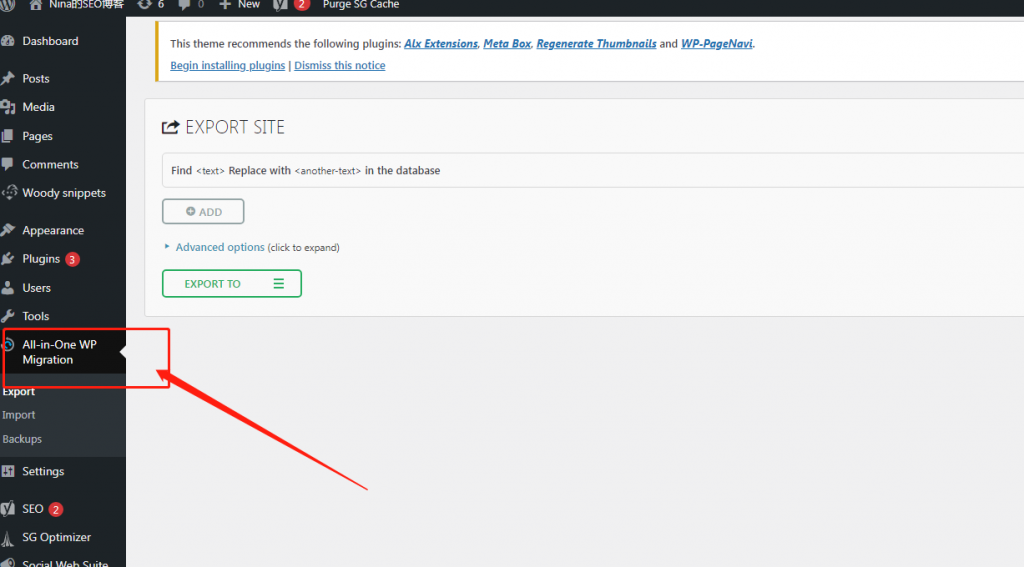Screen dimensions: 1024x567
Task: Click the Settings sliders icon
Action: [7, 471]
